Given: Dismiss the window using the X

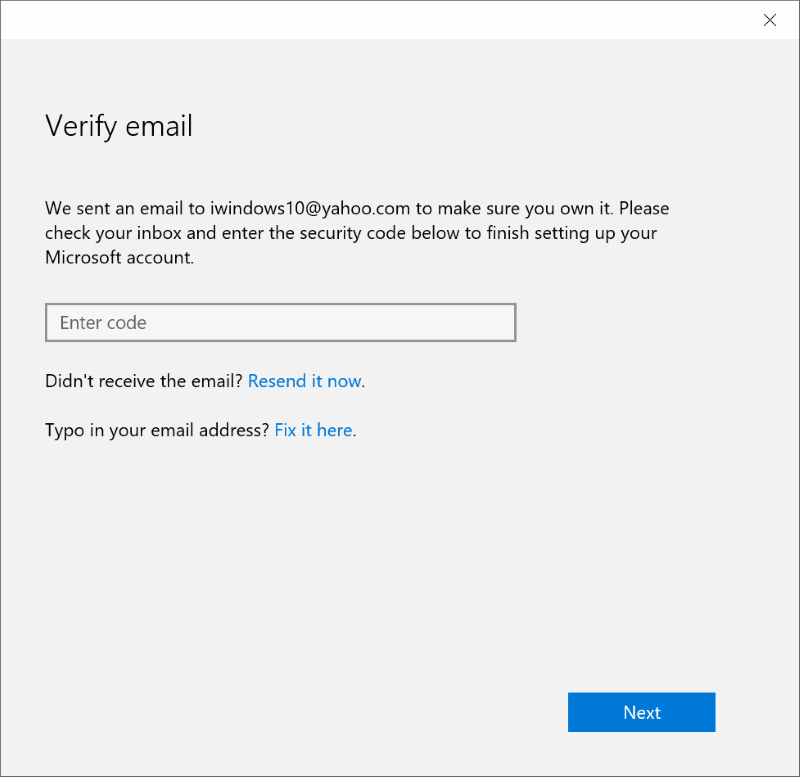Looking at the screenshot, I should pos(770,20).
